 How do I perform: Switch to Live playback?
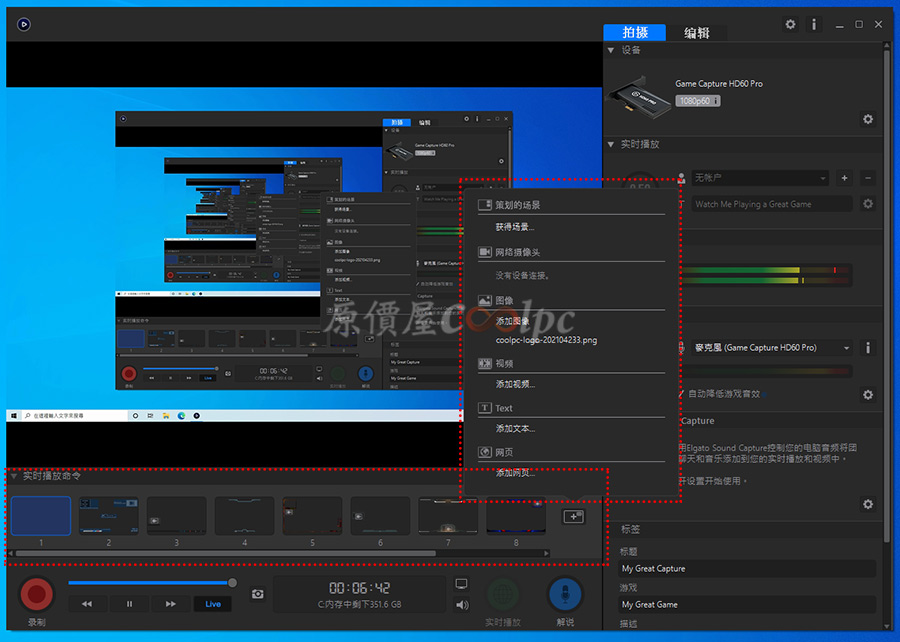click(213, 604)
